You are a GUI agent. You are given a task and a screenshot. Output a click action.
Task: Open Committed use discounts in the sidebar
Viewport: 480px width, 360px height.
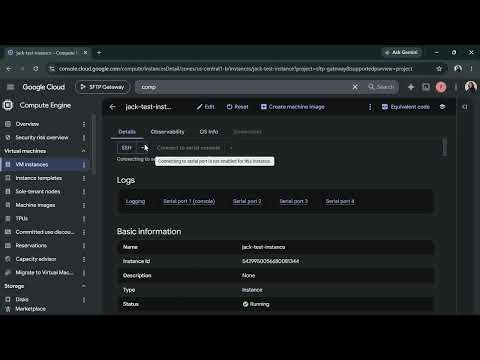tap(45, 232)
